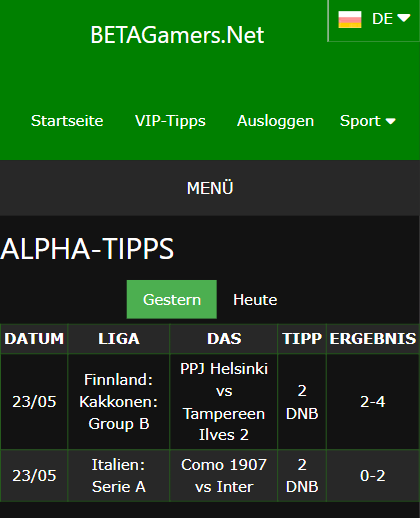Click Finnland: Kakkonen: Group B league cell

click(119, 402)
